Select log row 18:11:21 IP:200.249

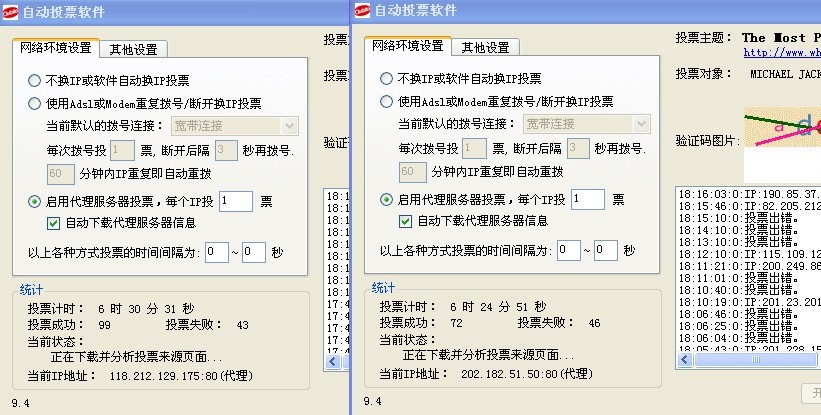[749, 266]
